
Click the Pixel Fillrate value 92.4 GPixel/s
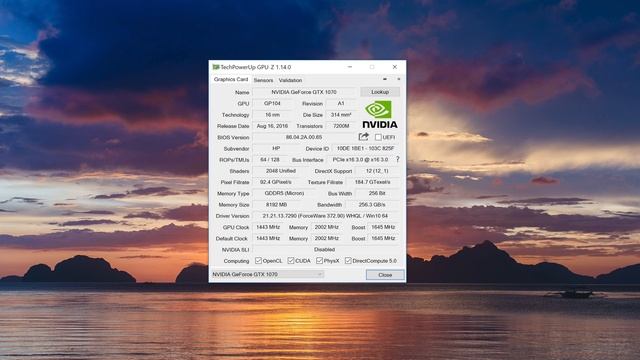pyautogui.click(x=276, y=182)
